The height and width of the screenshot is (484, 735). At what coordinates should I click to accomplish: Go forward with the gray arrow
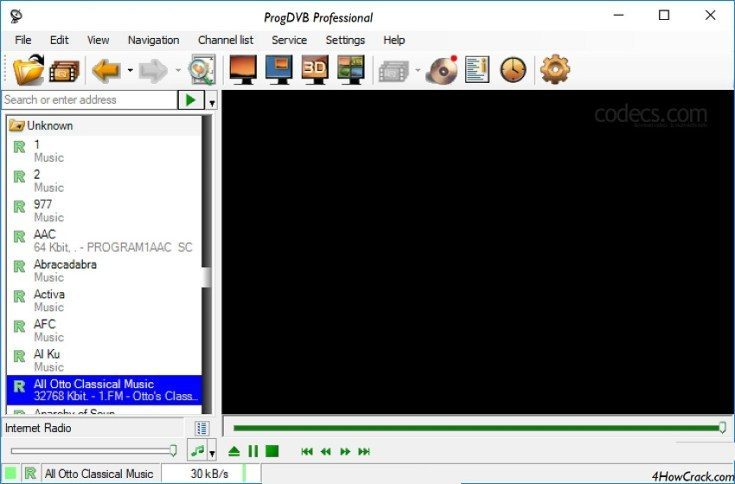coord(154,71)
